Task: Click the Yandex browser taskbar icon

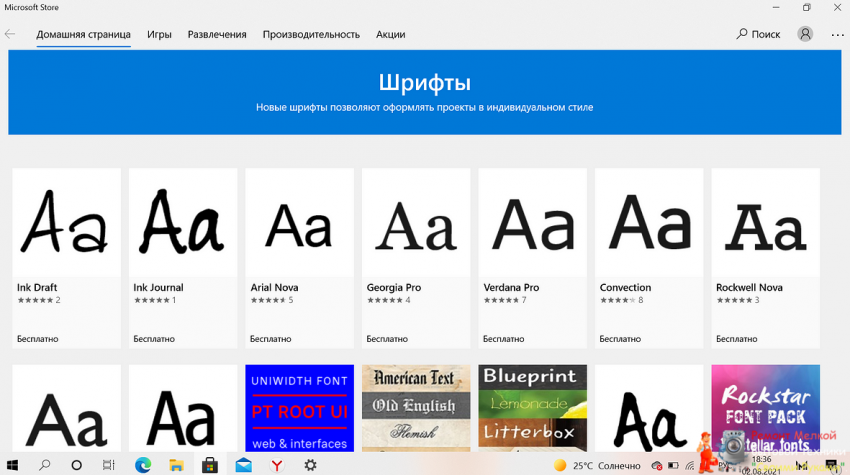Action: (276, 465)
